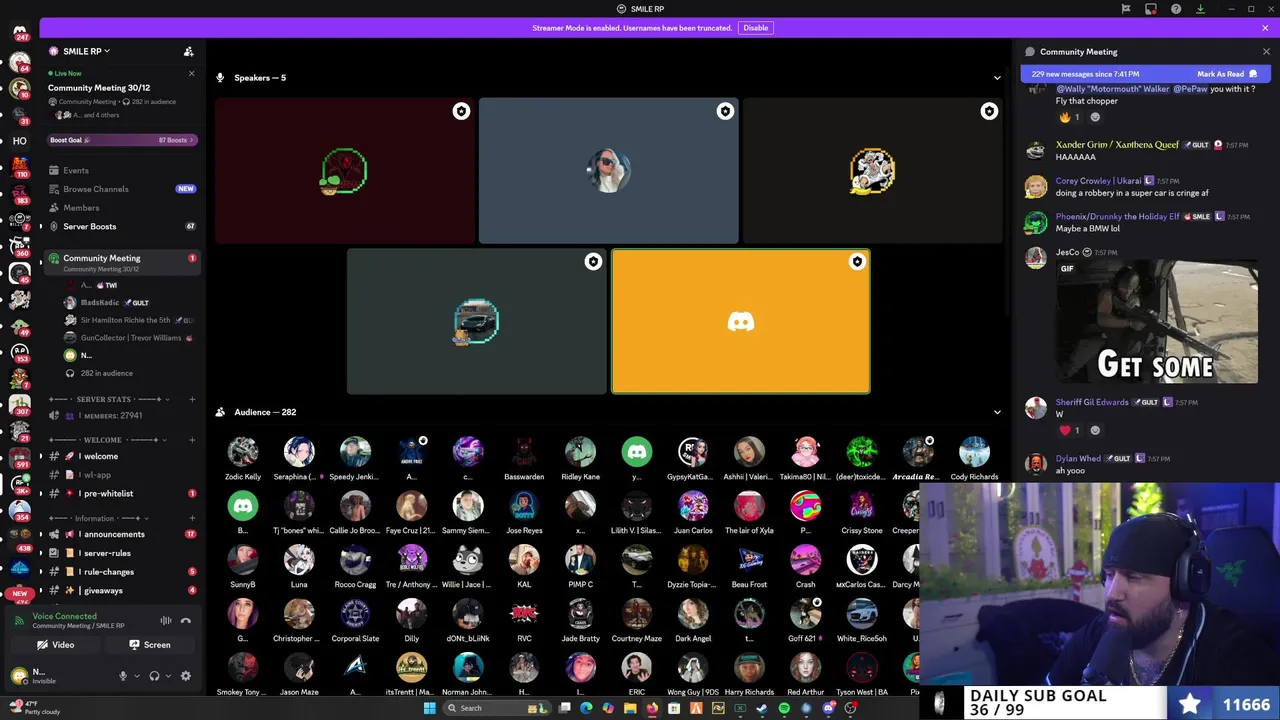Toggle the headphones deafen button
The height and width of the screenshot is (720, 1280).
[x=154, y=676]
